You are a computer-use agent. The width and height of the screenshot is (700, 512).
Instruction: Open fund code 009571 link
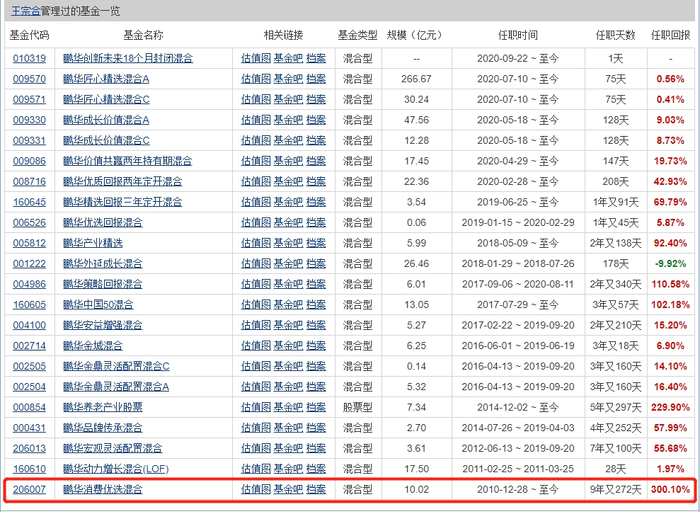pos(29,100)
